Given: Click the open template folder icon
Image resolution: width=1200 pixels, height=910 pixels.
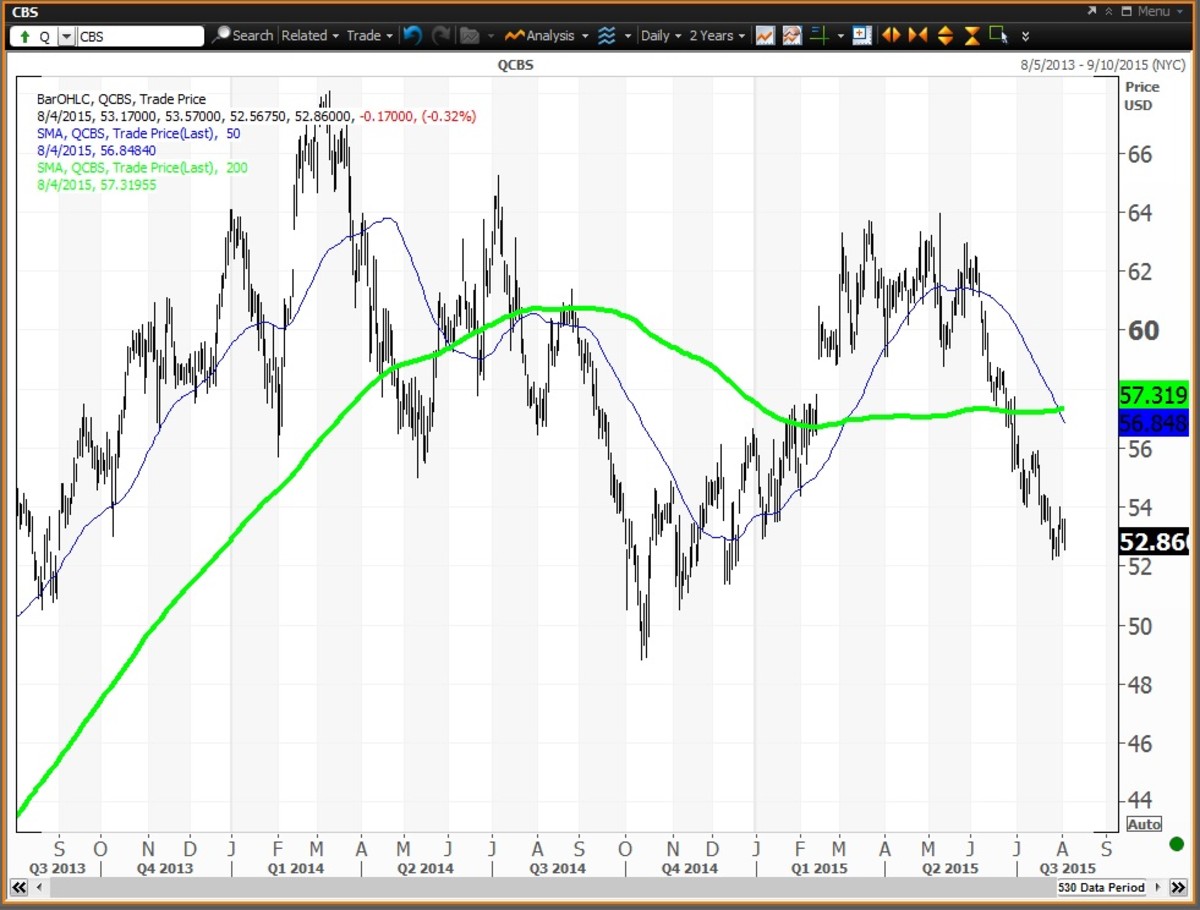Looking at the screenshot, I should [x=469, y=35].
